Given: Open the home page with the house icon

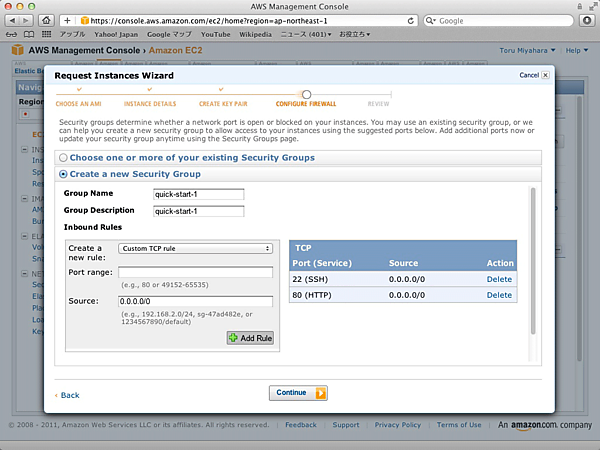Looking at the screenshot, I should tap(46, 20).
